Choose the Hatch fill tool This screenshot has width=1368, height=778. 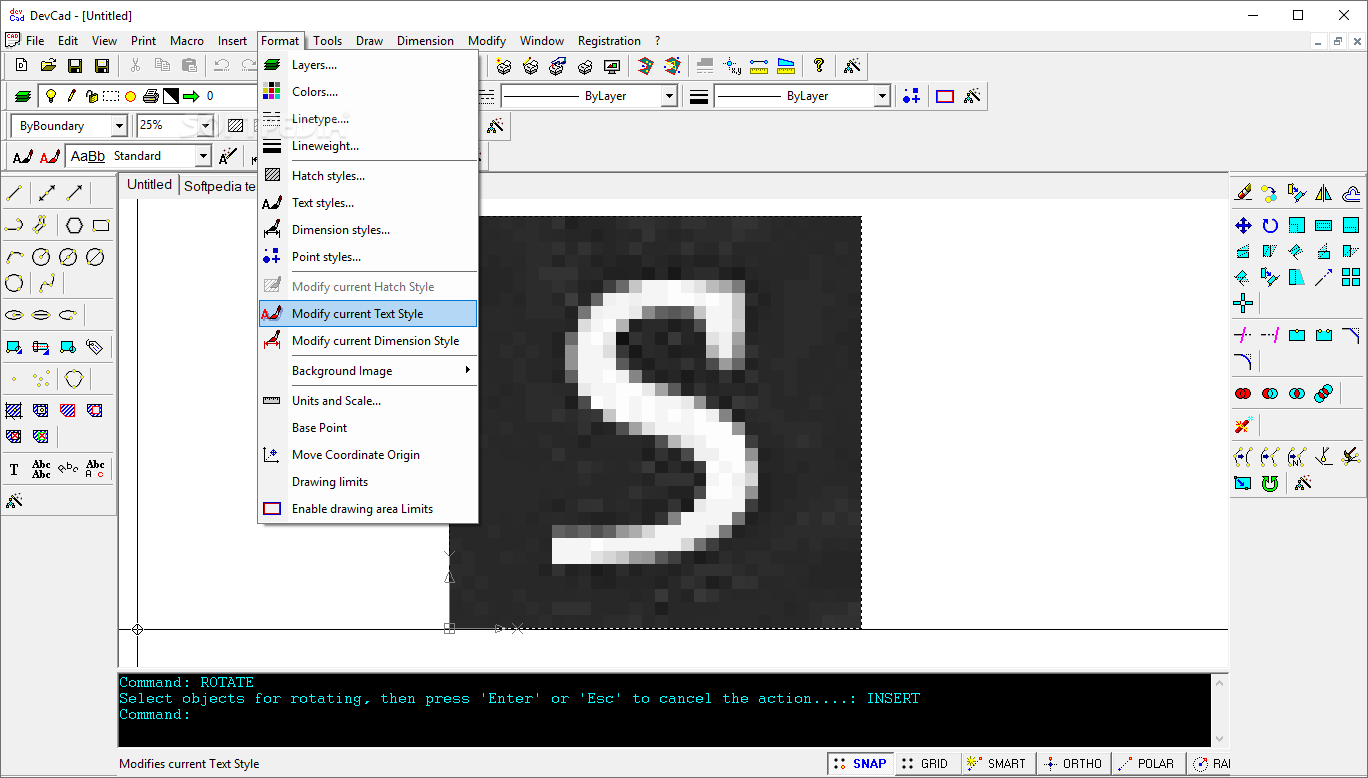pos(14,410)
